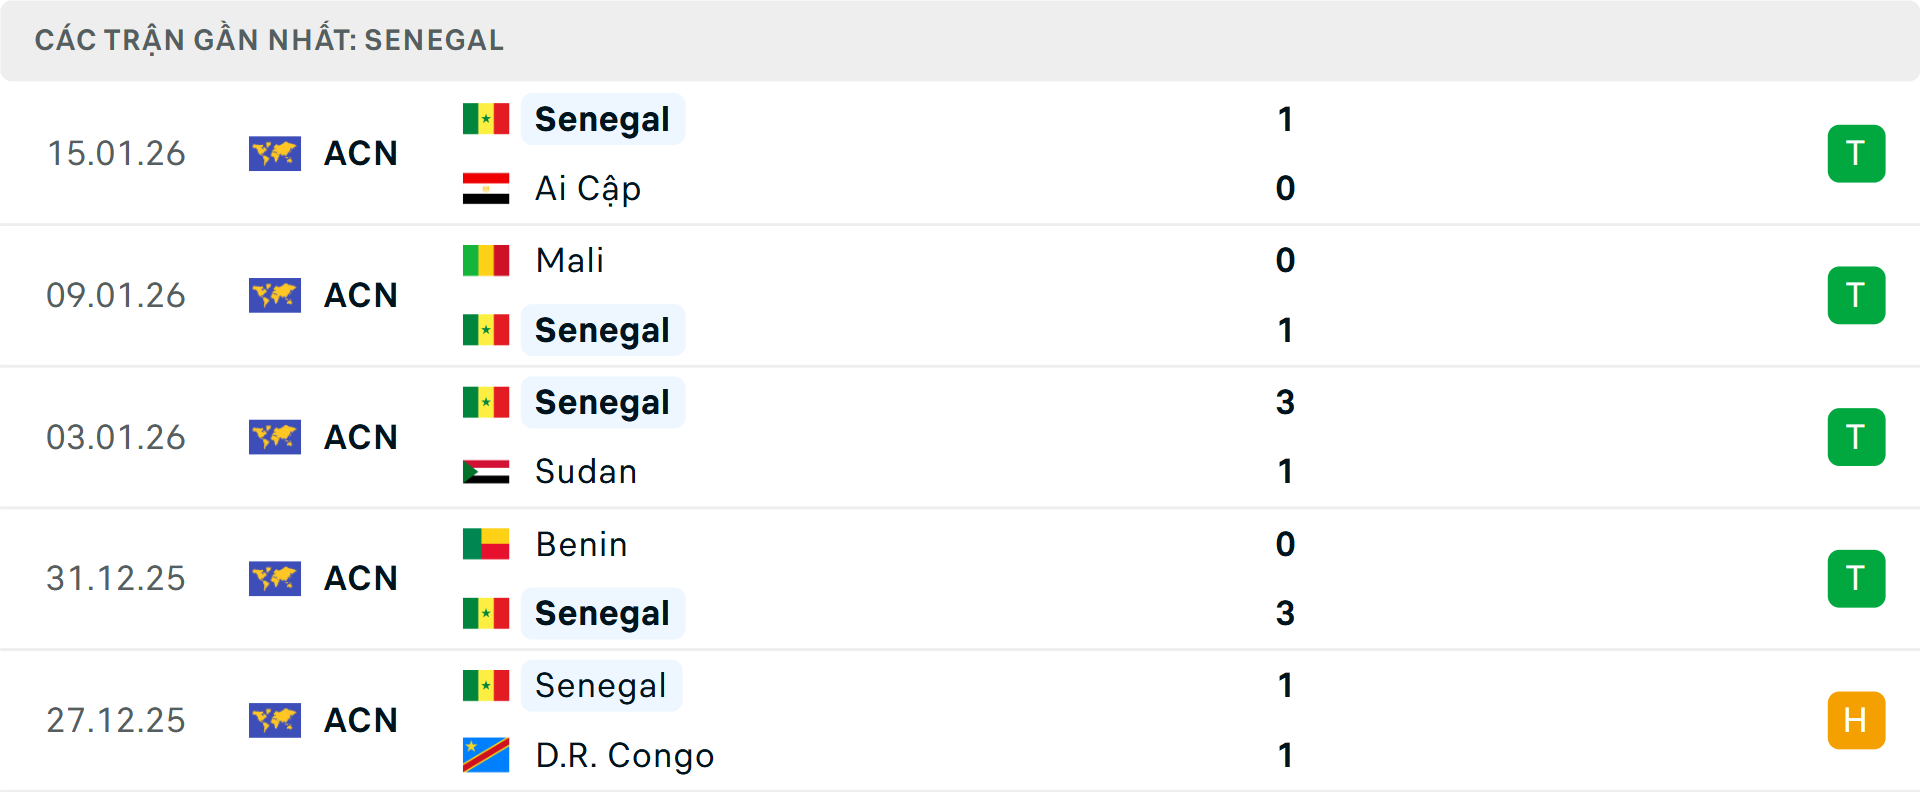Click the Senegal flag icon next to Senegal
The image size is (1920, 792).
(x=484, y=118)
